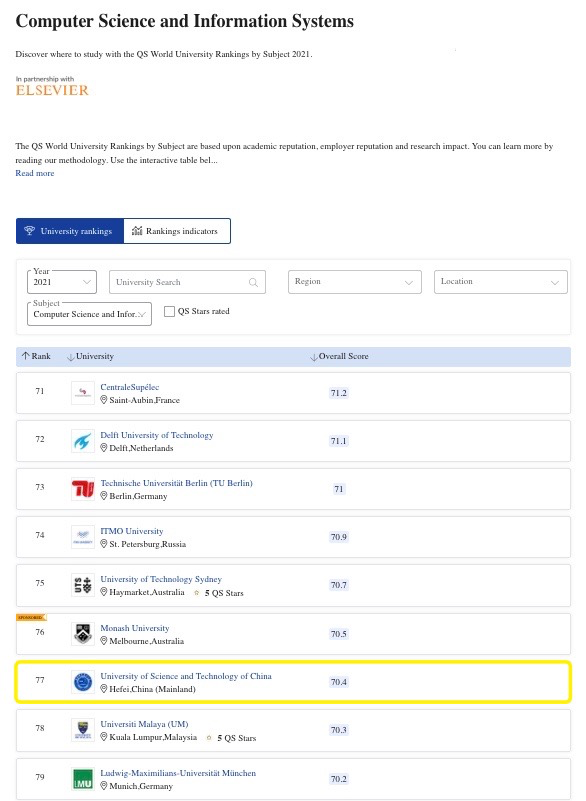Click the Sponsored badge on Monash row

point(31,618)
